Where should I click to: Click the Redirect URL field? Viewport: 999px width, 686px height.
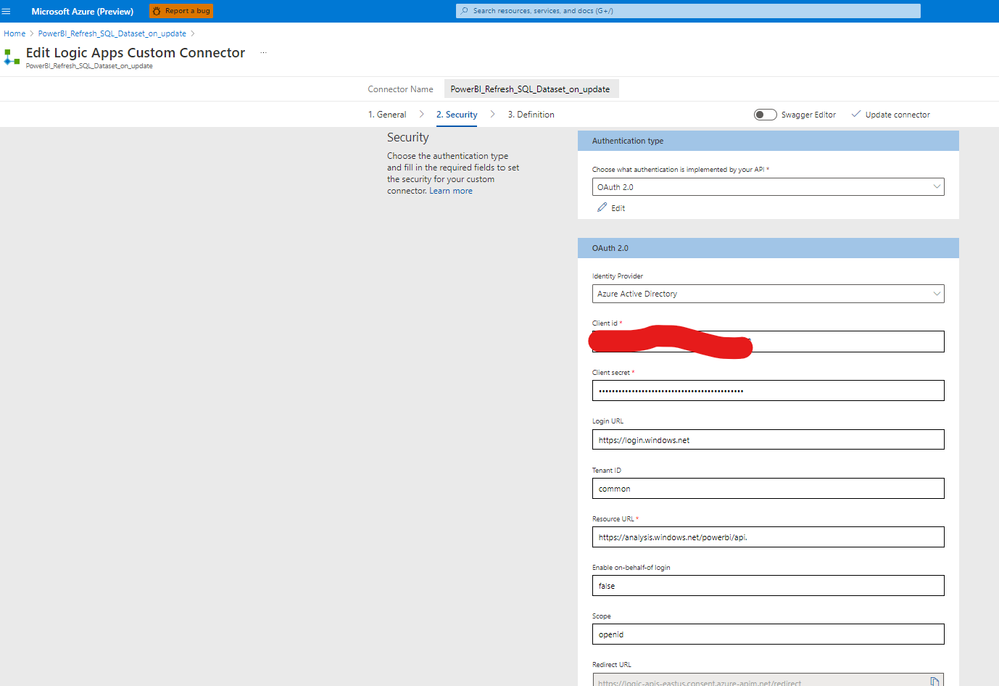(x=768, y=680)
